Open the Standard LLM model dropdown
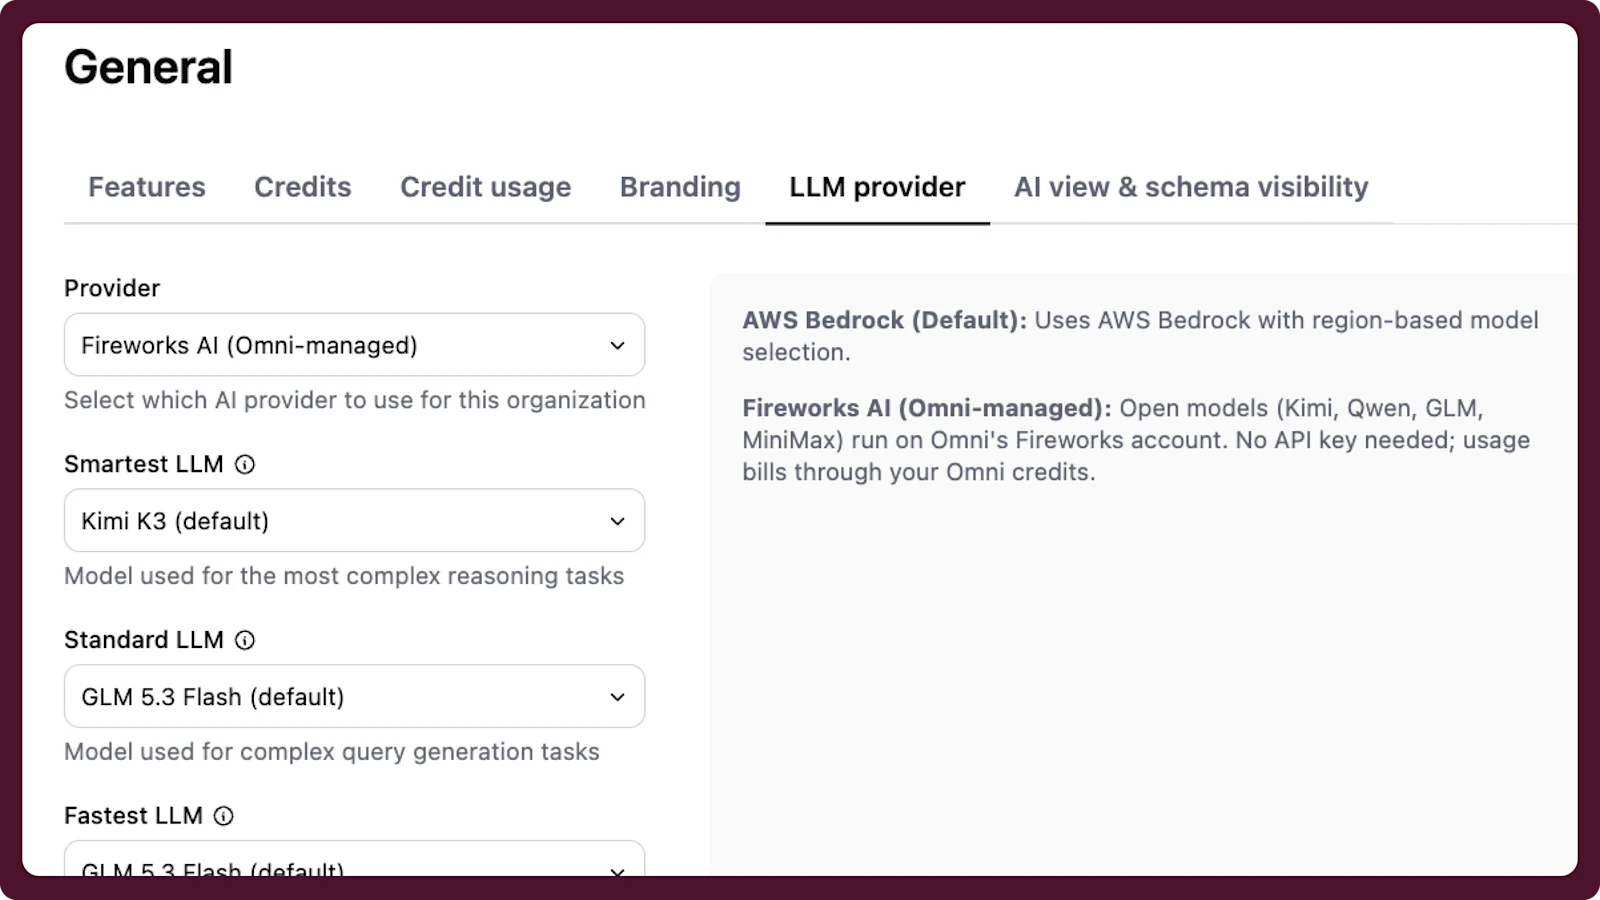 (354, 697)
